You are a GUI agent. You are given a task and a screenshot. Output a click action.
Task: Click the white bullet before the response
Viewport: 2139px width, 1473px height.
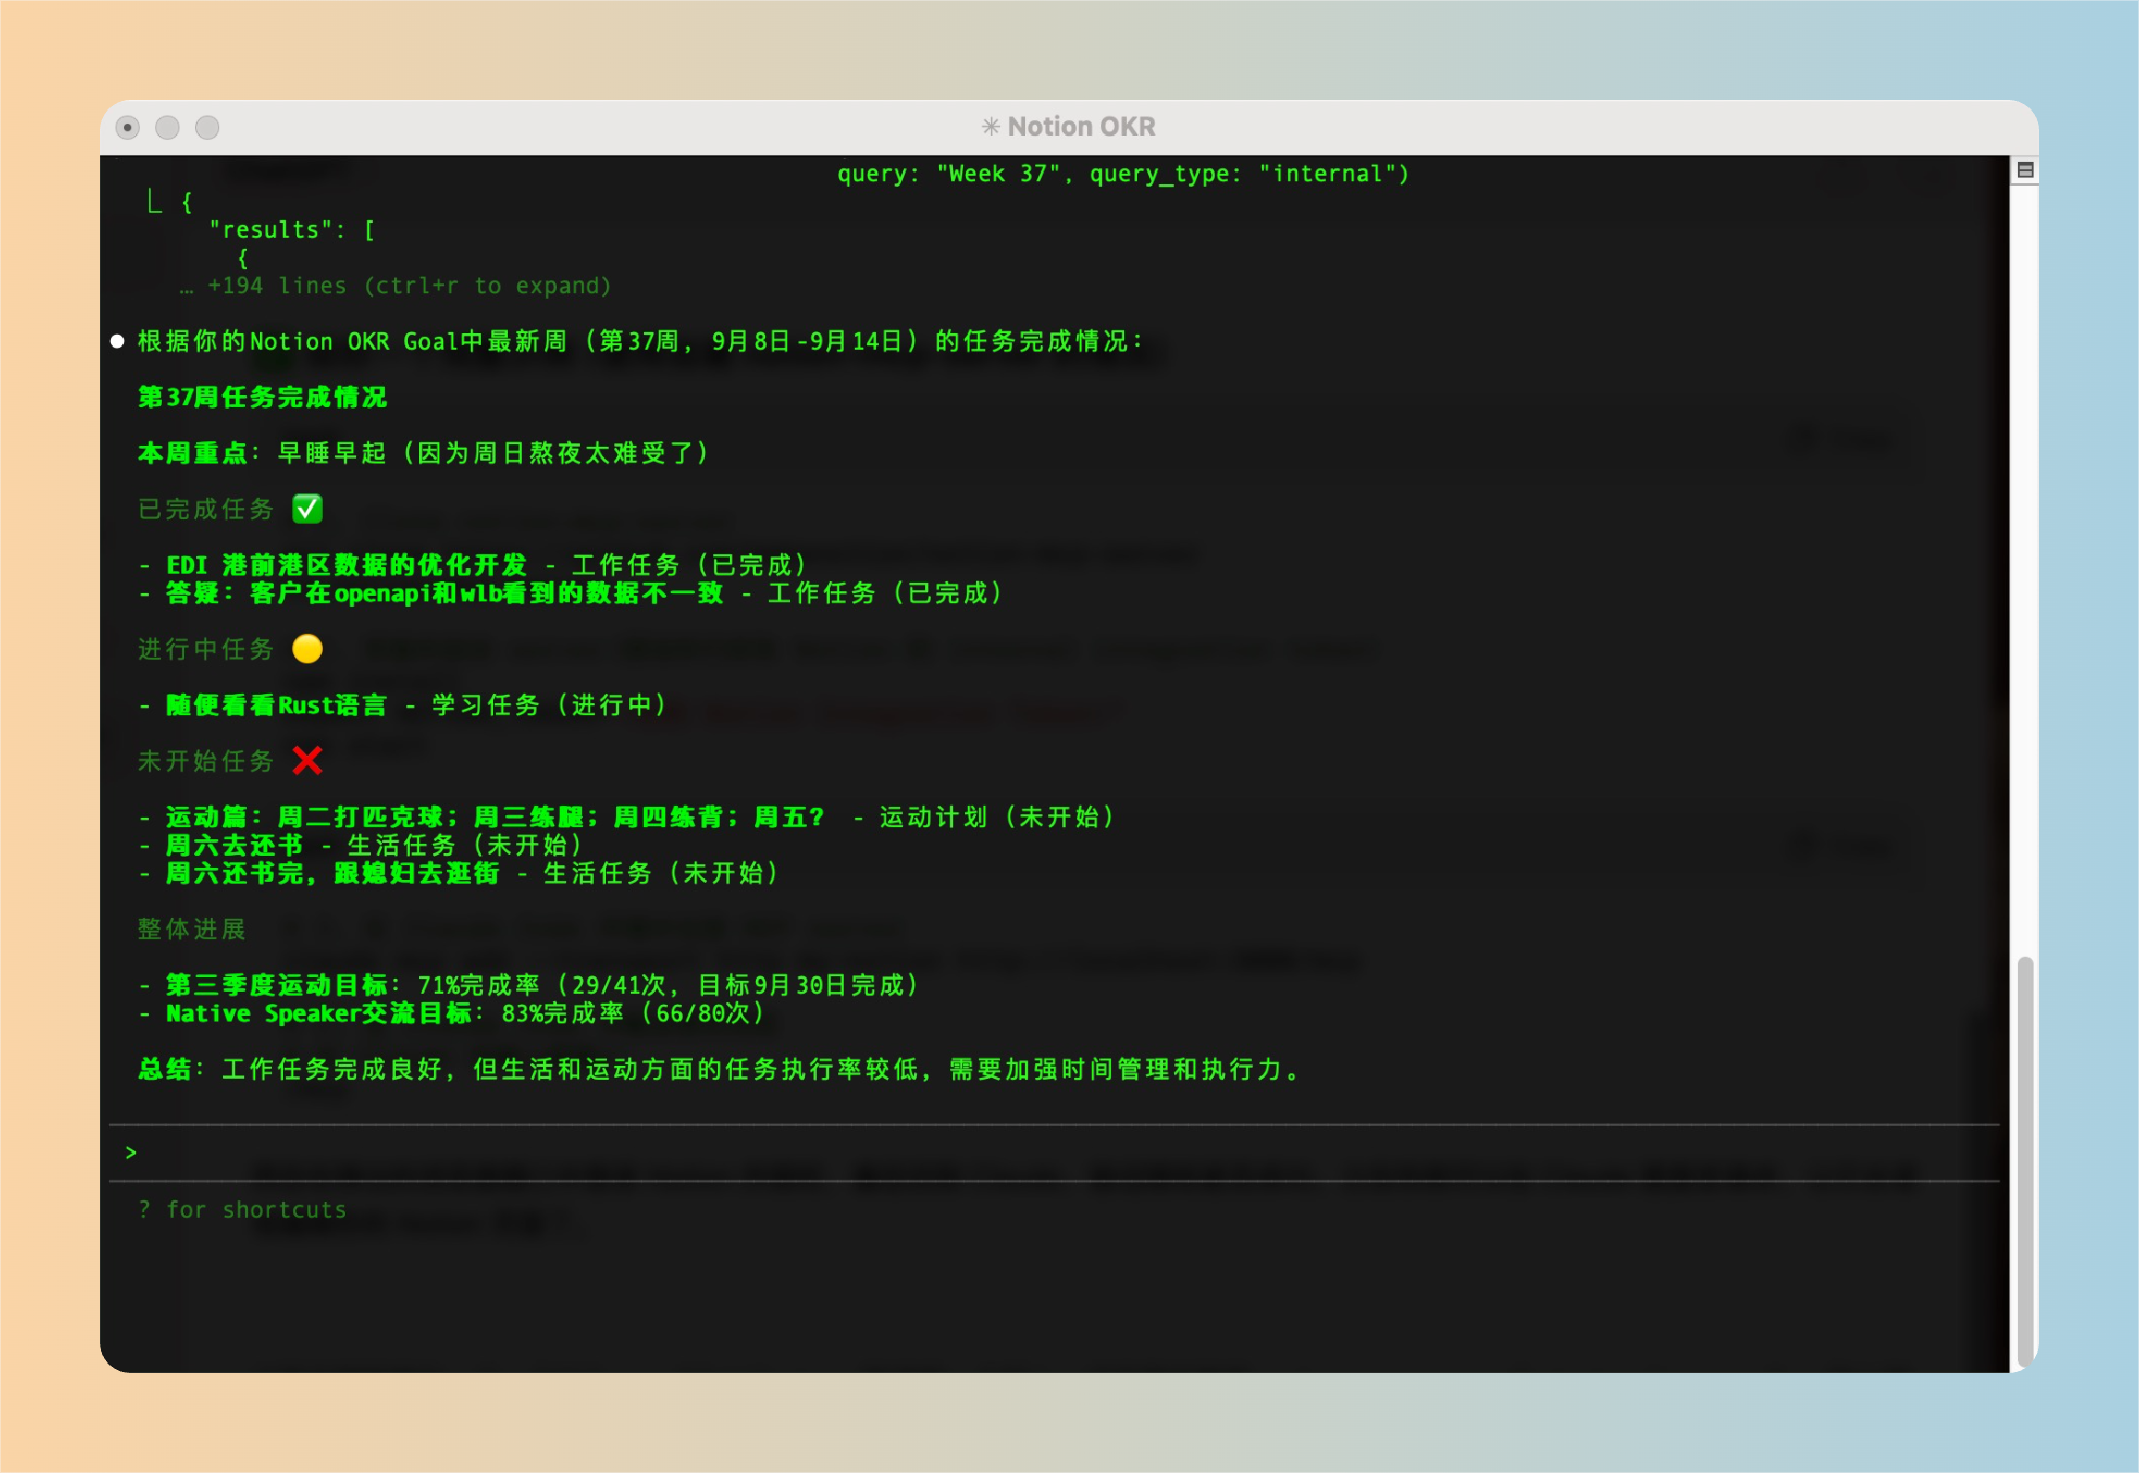coord(118,342)
